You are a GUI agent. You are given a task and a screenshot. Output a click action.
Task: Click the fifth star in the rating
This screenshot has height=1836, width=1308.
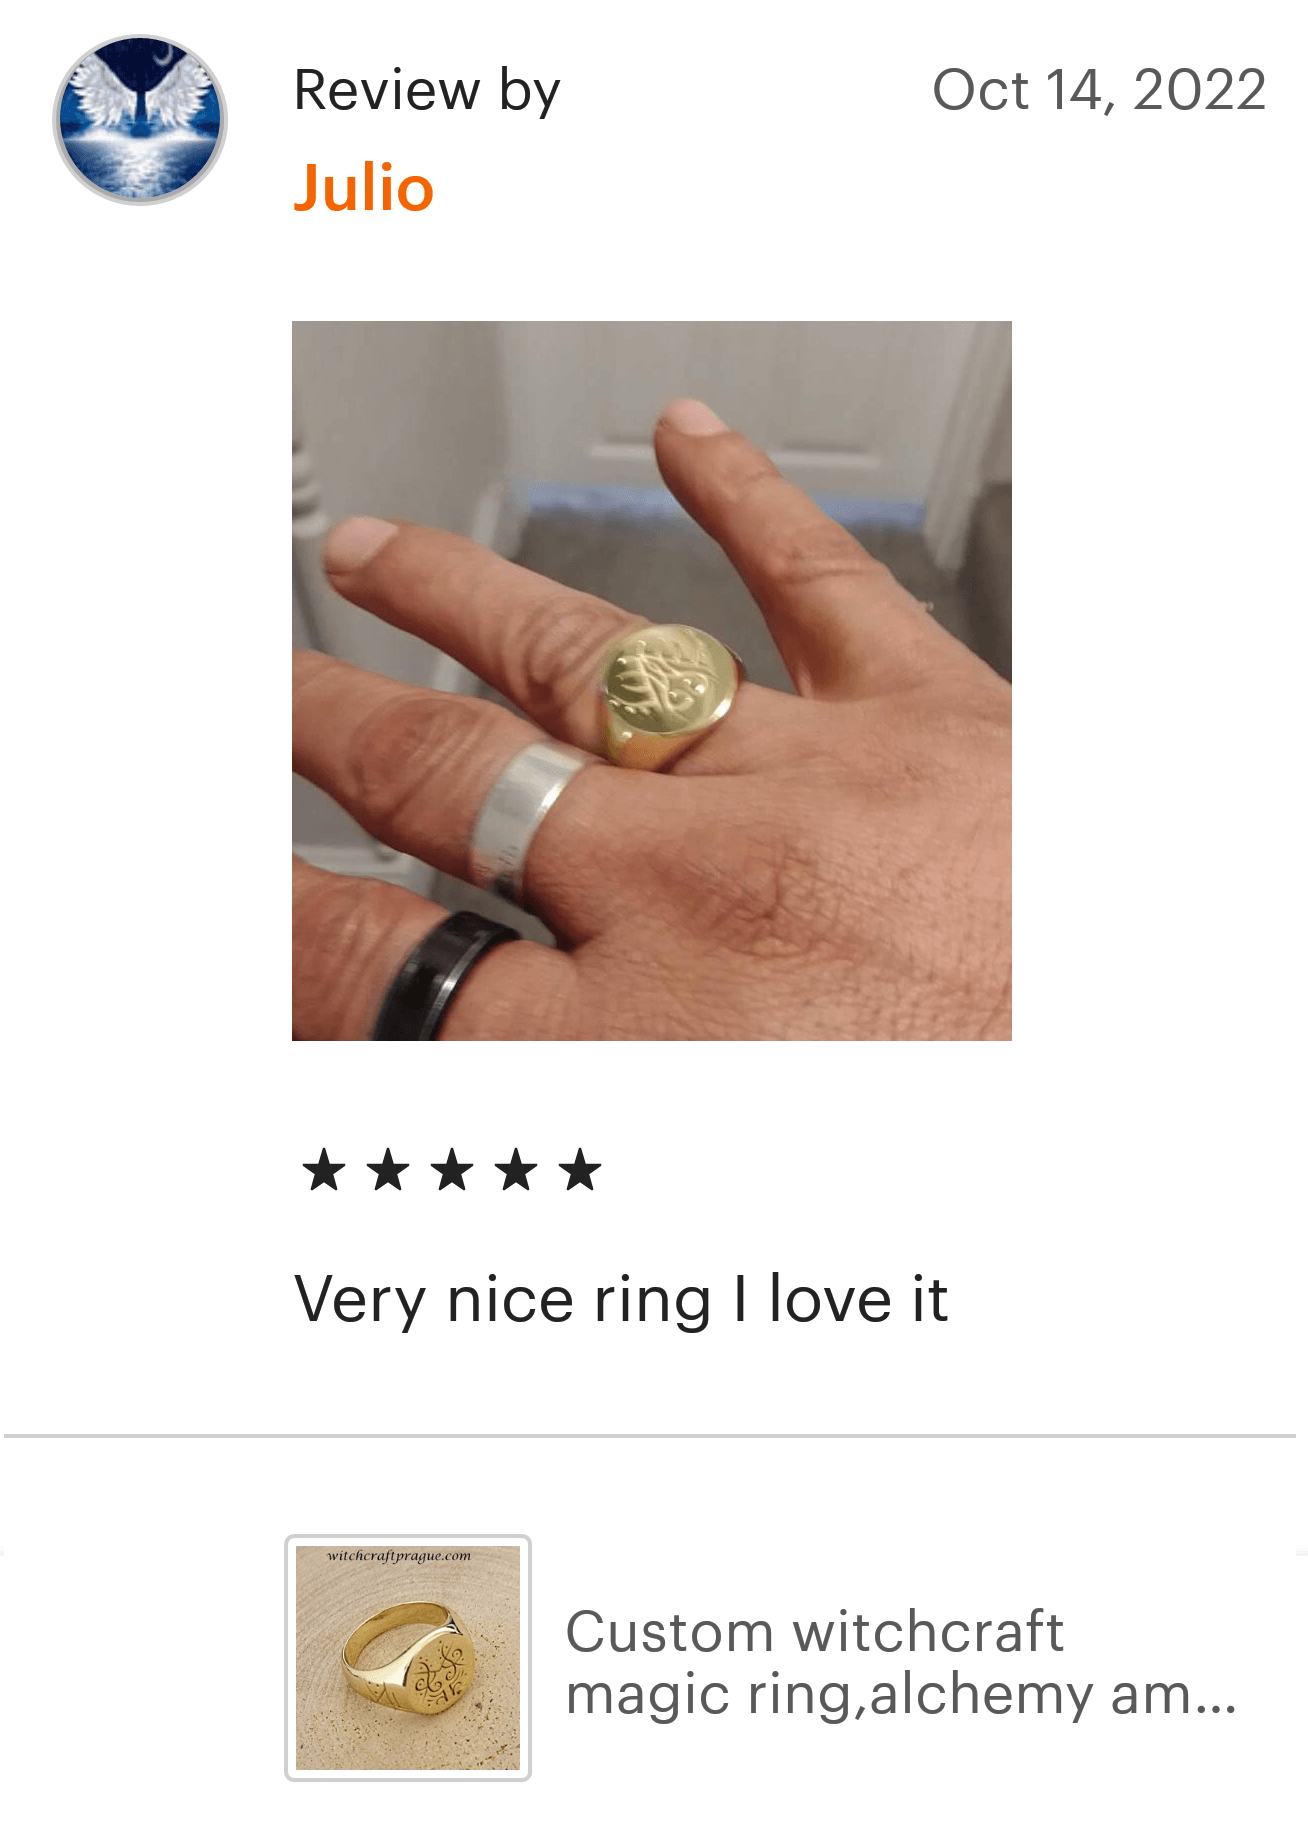point(580,1169)
